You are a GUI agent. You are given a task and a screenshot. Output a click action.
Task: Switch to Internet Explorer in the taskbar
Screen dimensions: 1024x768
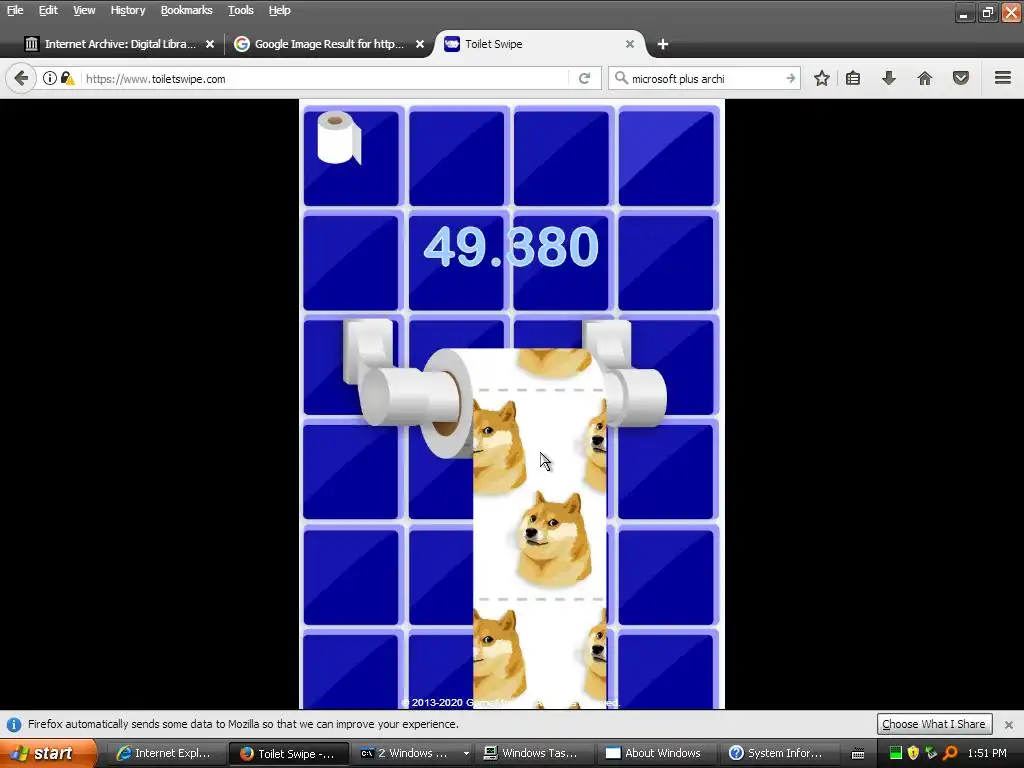coord(165,753)
